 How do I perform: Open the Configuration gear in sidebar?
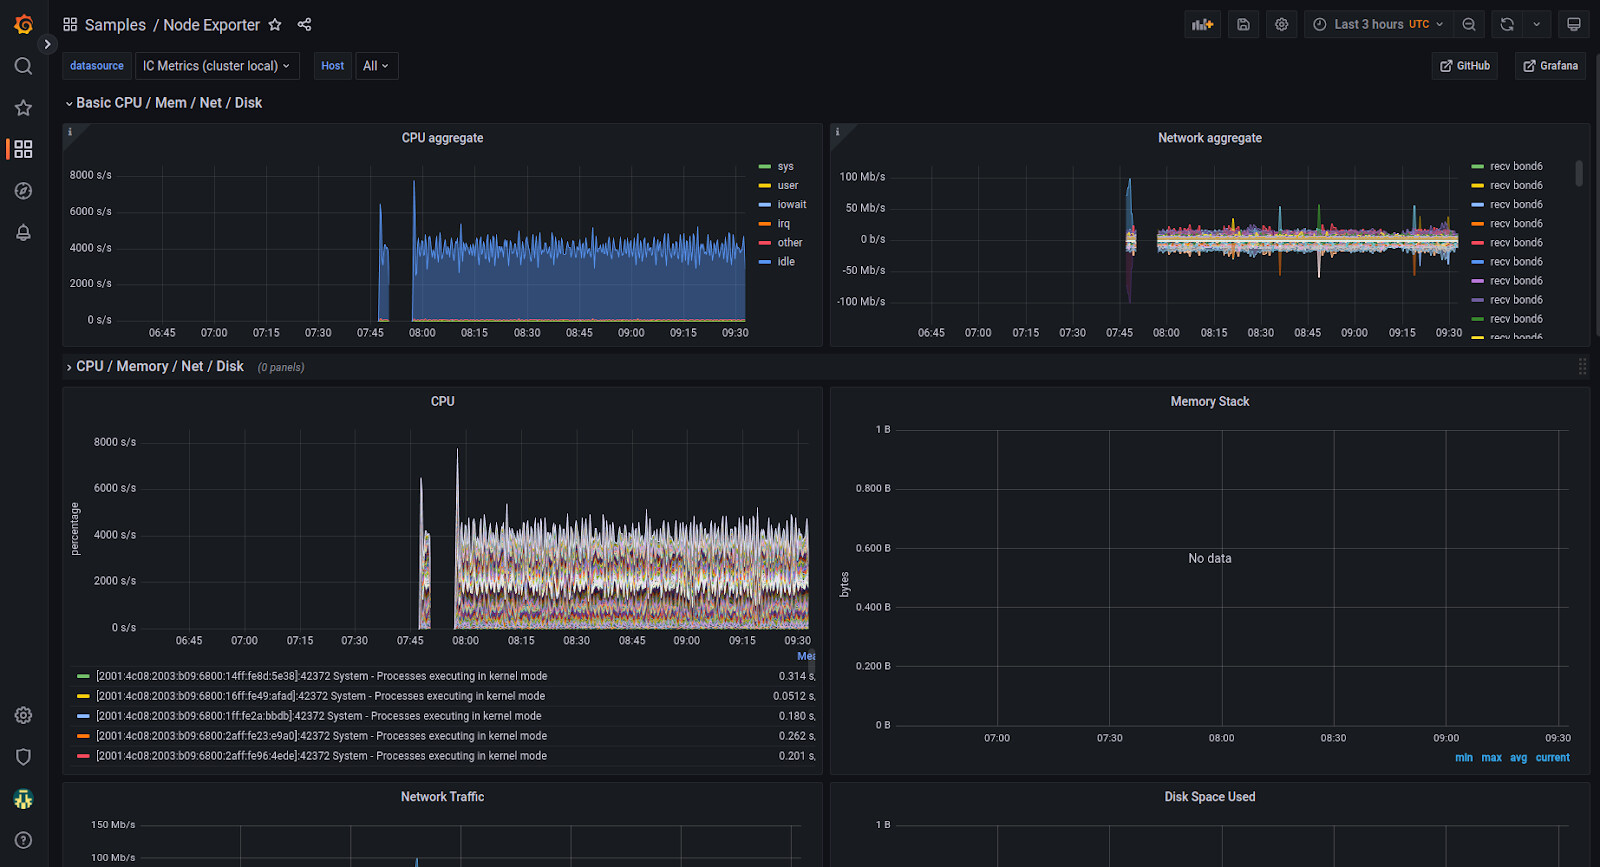coord(23,715)
